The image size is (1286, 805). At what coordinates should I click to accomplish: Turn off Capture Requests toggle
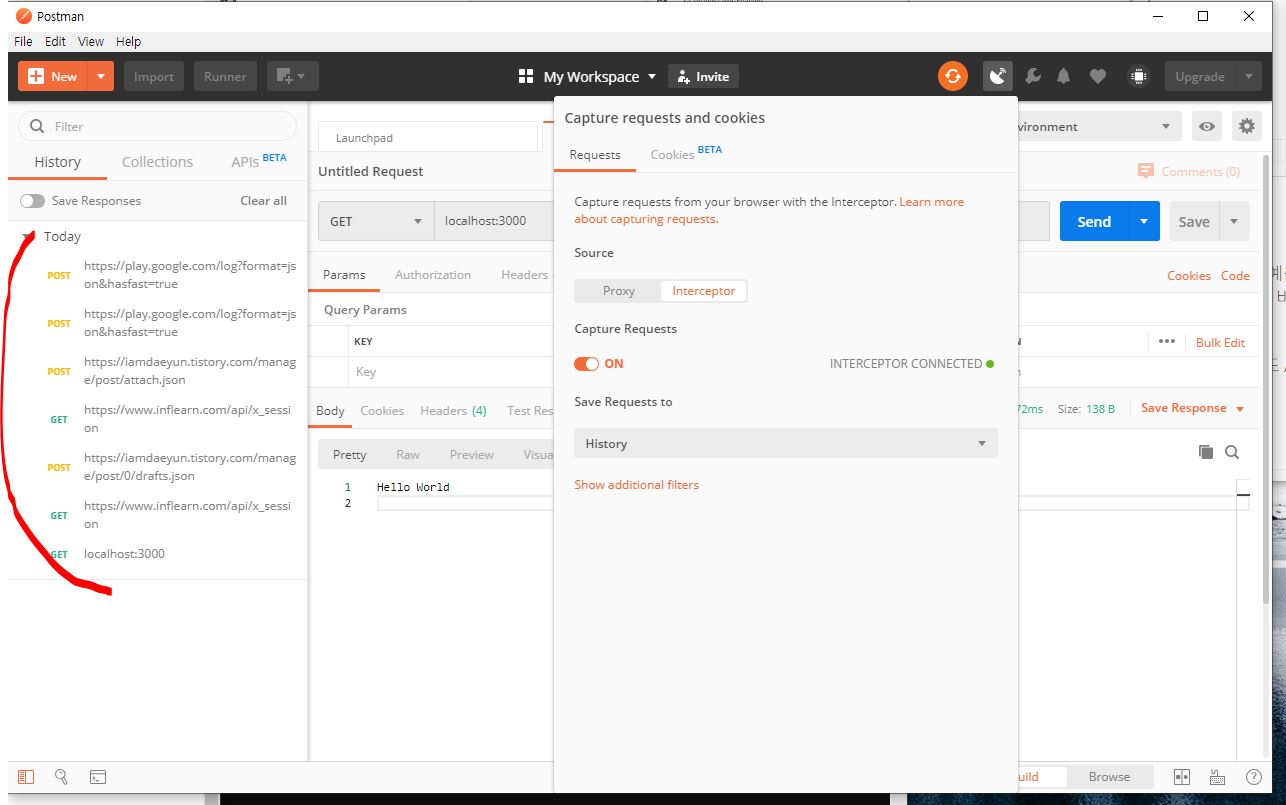click(x=586, y=364)
